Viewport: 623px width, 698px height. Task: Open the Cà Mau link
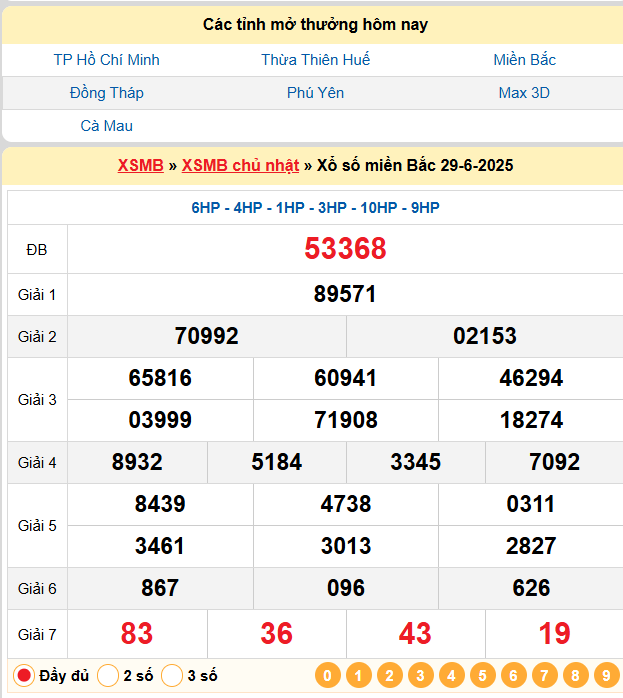pyautogui.click(x=106, y=126)
